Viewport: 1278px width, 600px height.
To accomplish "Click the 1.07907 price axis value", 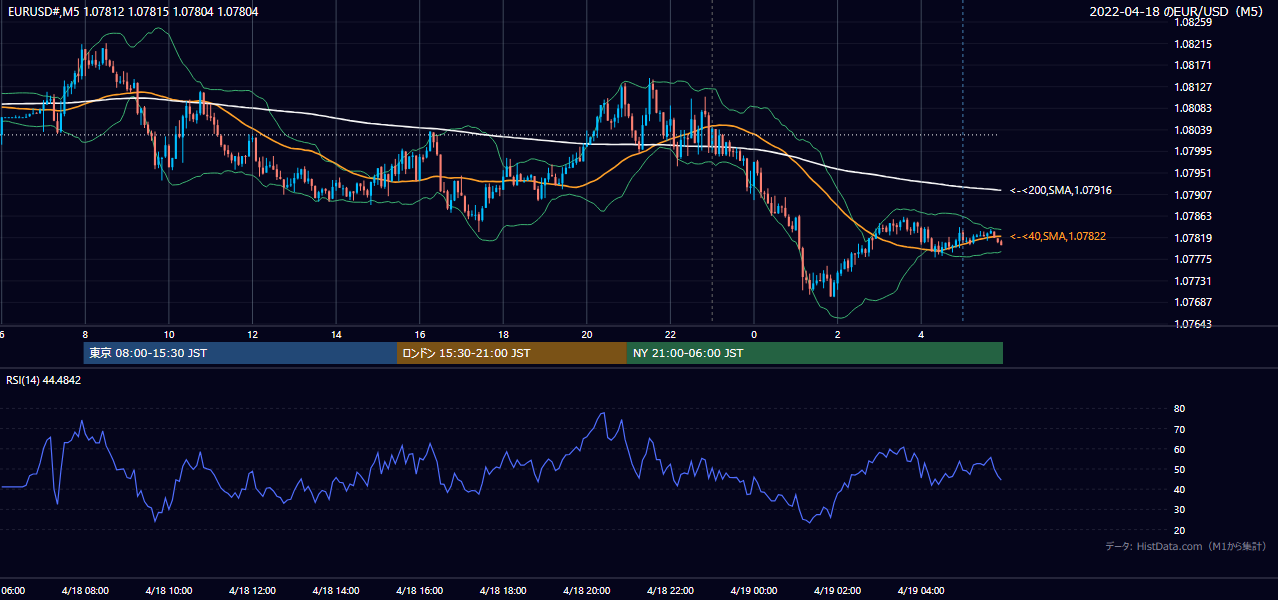I will [x=1192, y=195].
